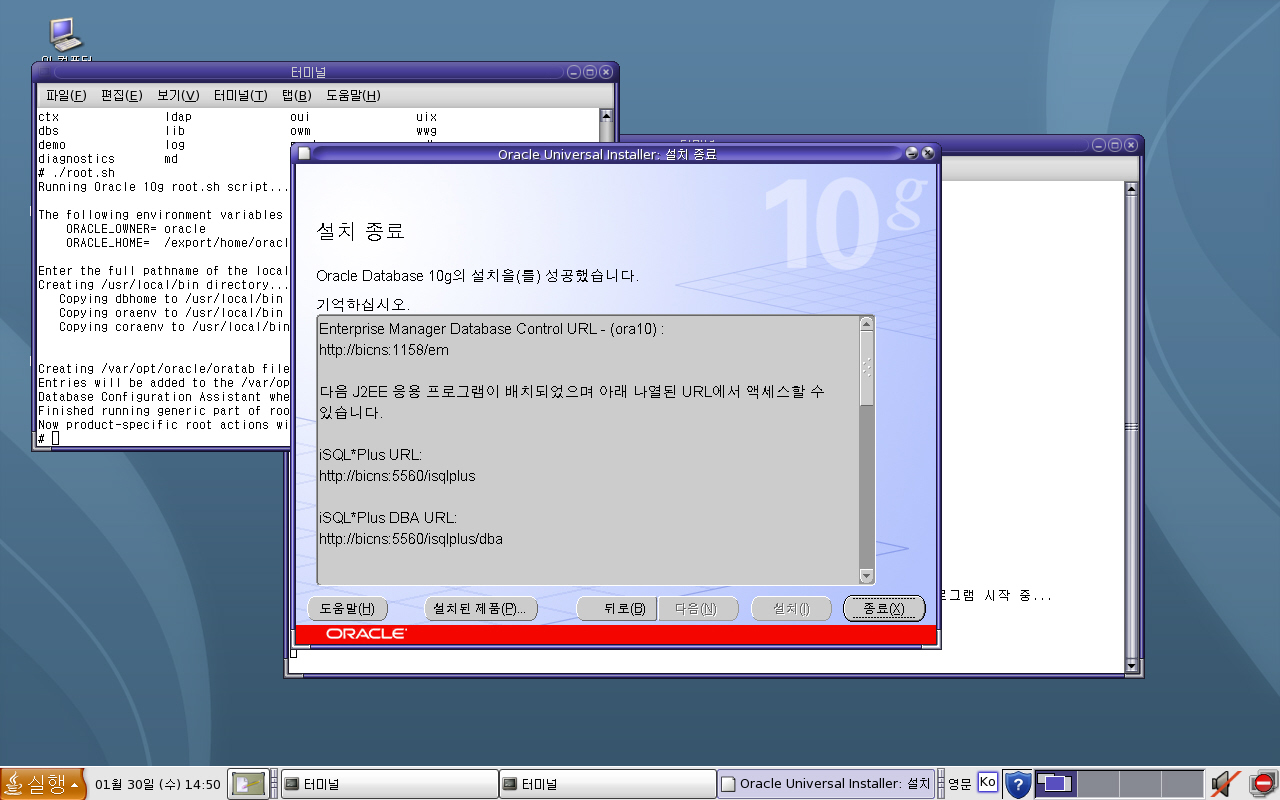This screenshot has height=800, width=1280.
Task: Select first workspace in workspace switcher
Action: (1054, 784)
